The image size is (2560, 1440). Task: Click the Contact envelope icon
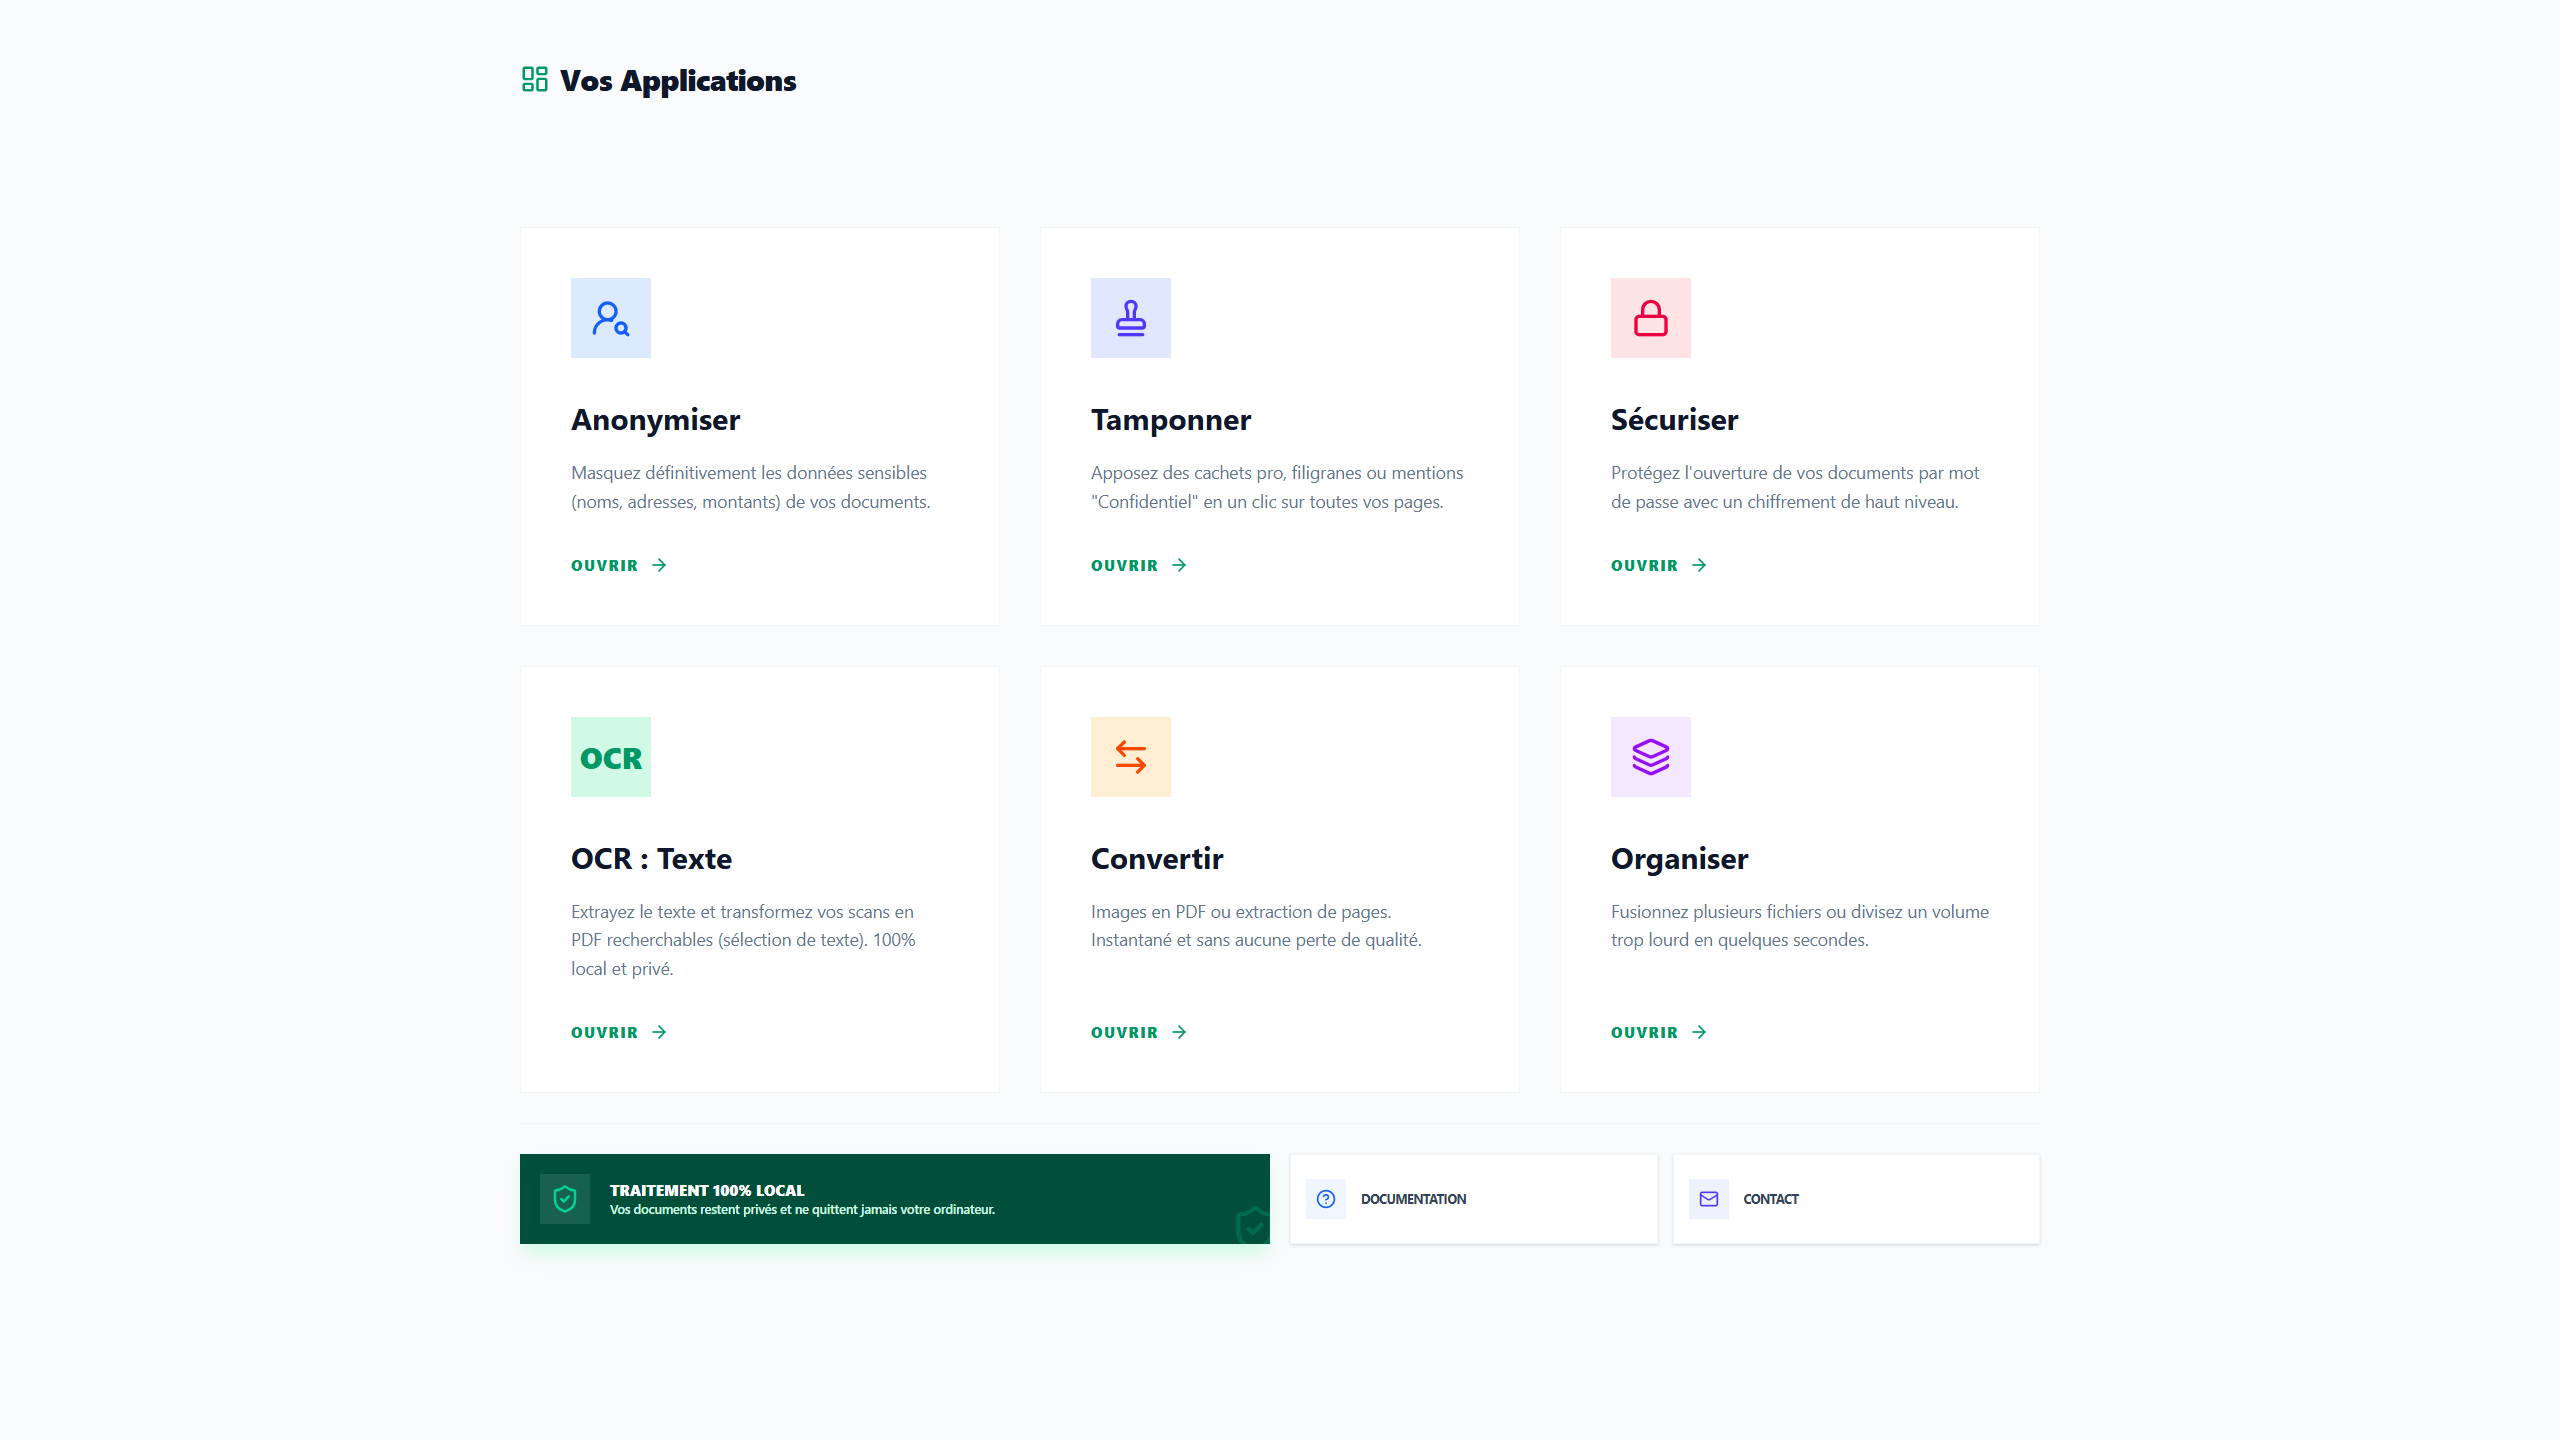click(1709, 1199)
